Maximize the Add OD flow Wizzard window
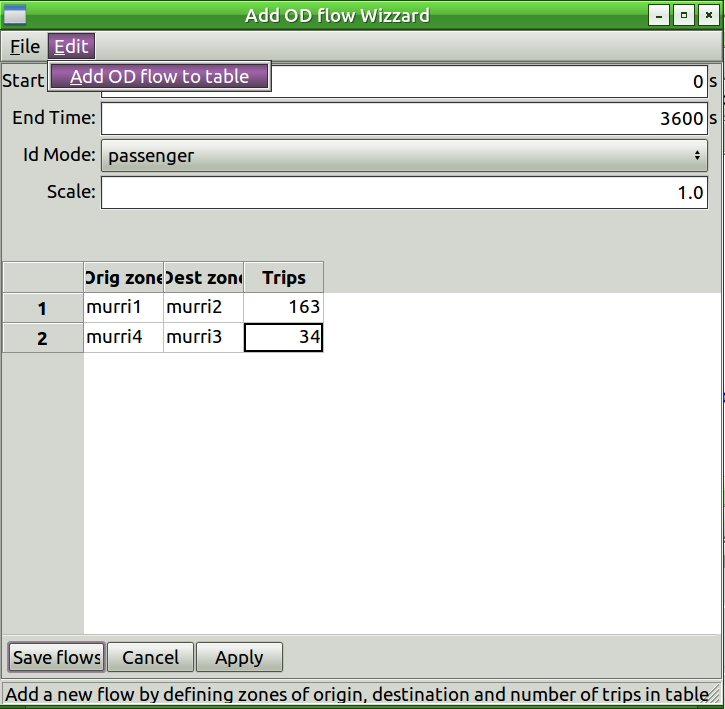 pos(684,15)
